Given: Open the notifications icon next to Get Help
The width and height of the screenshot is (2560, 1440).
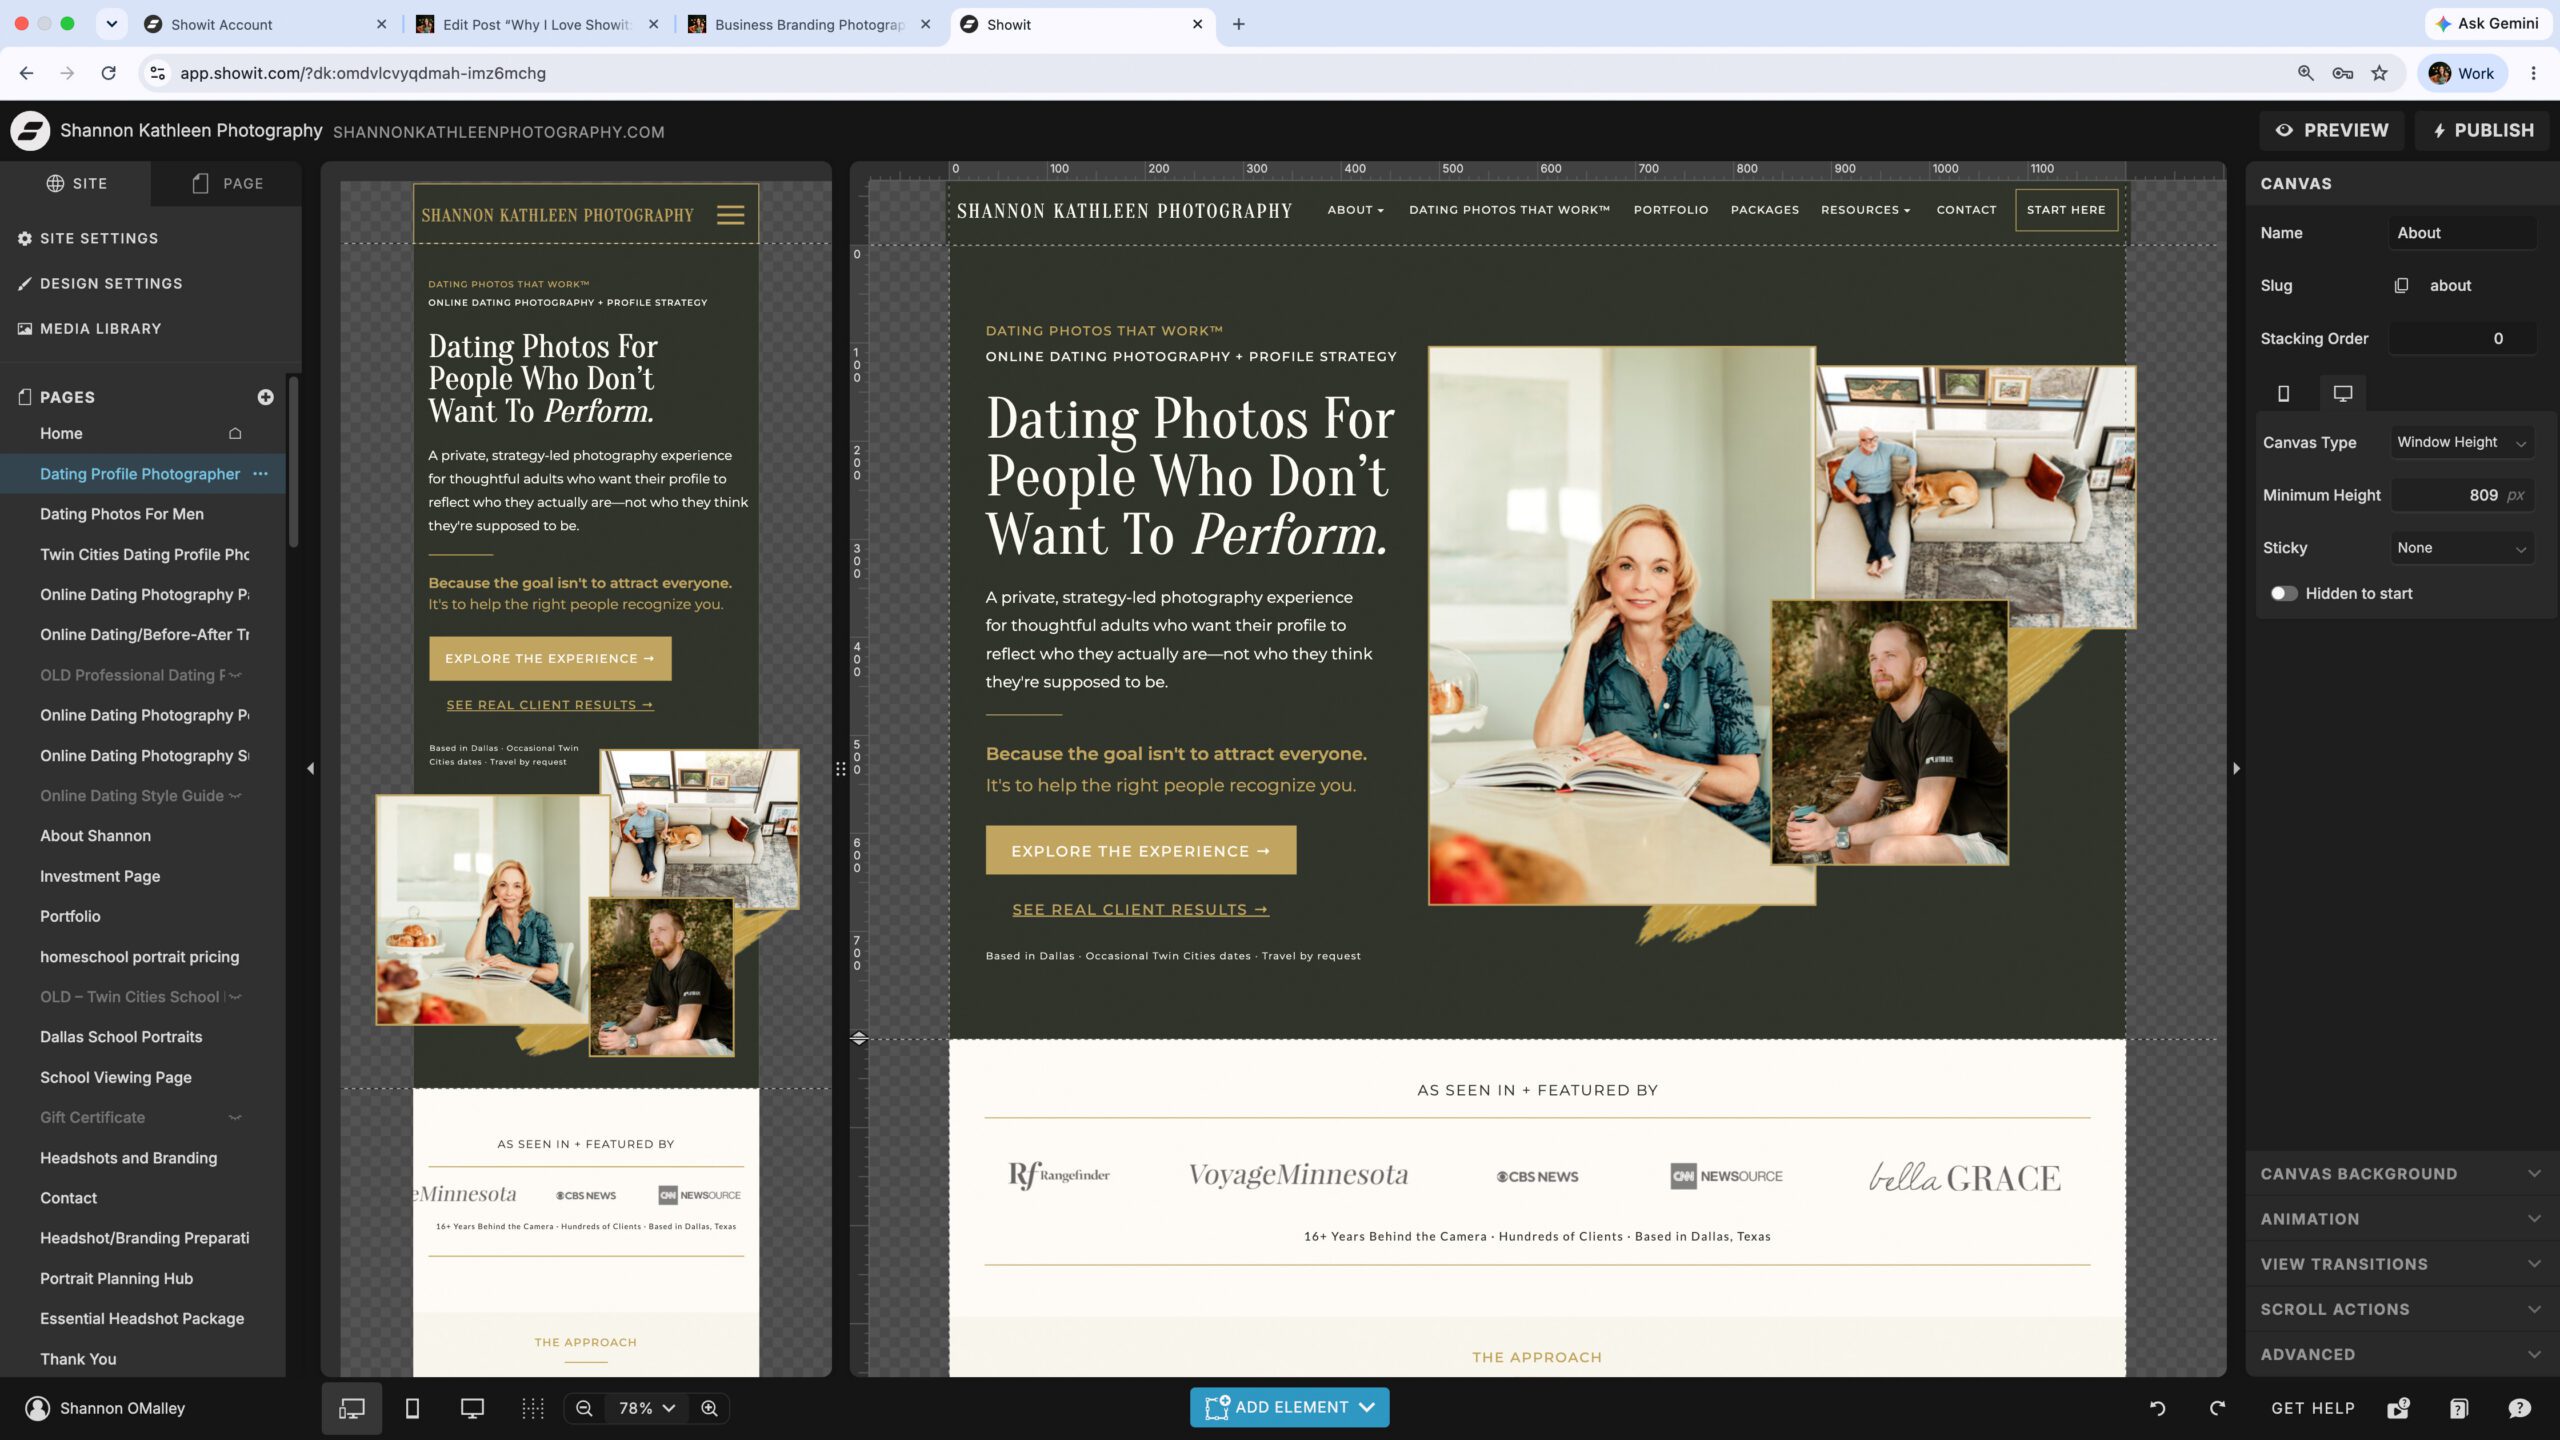Looking at the screenshot, I should [2398, 1408].
